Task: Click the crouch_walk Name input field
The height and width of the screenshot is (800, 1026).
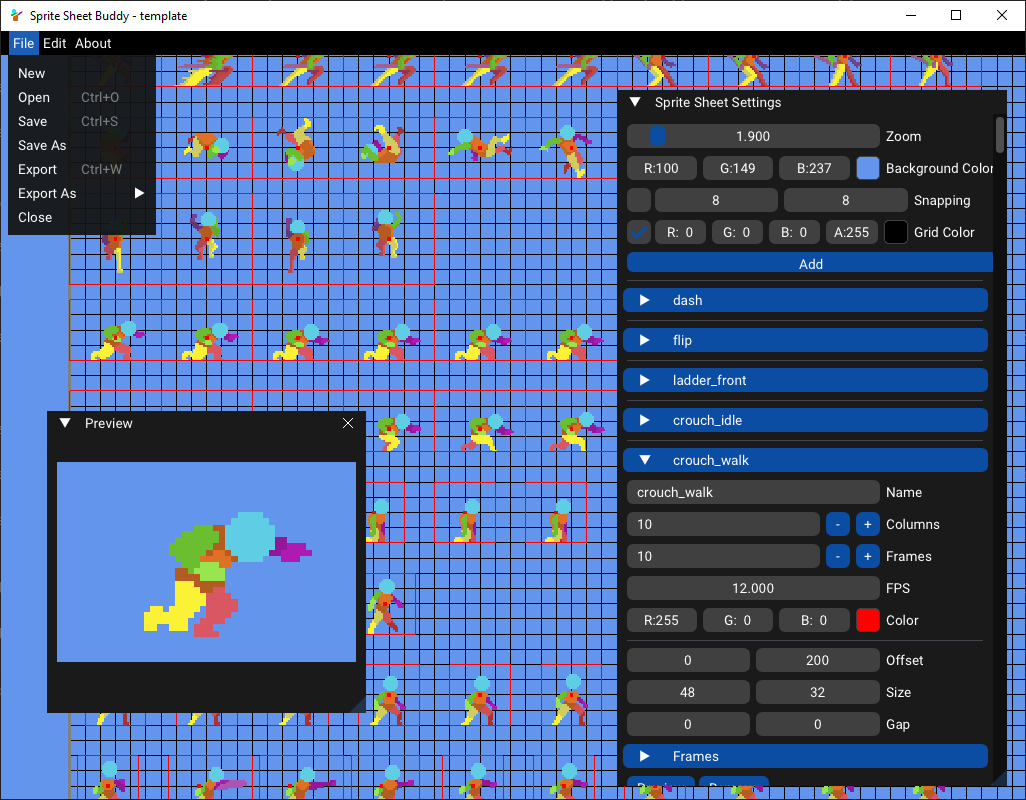Action: 753,492
